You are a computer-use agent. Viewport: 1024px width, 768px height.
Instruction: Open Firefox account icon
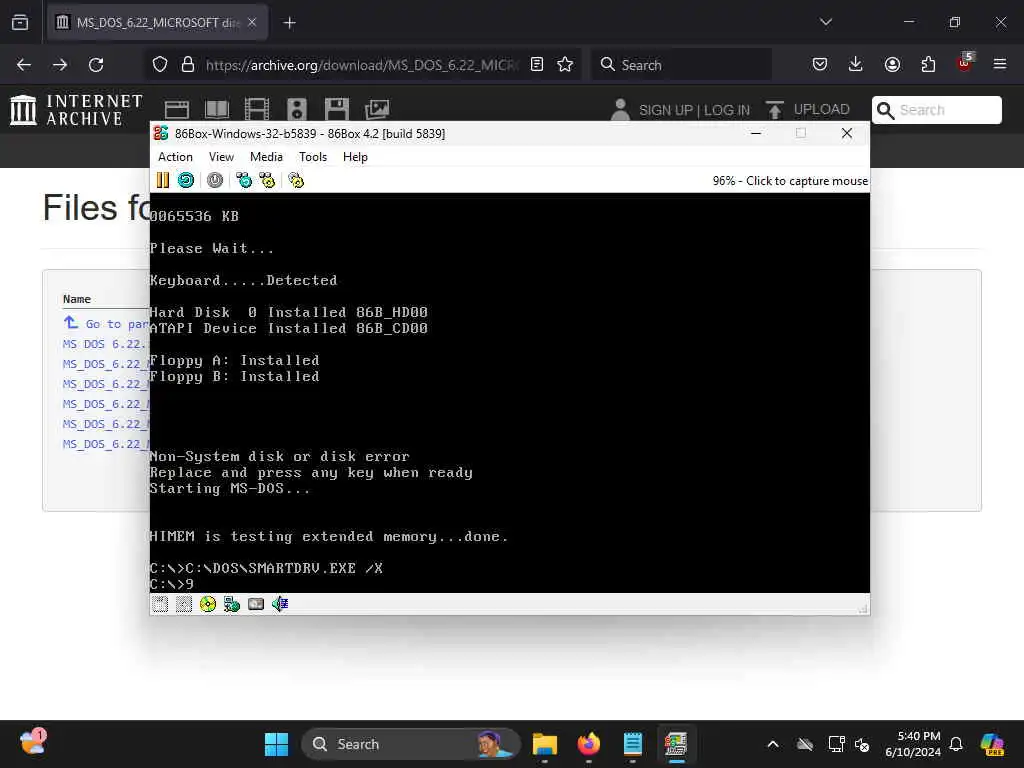pos(892,64)
